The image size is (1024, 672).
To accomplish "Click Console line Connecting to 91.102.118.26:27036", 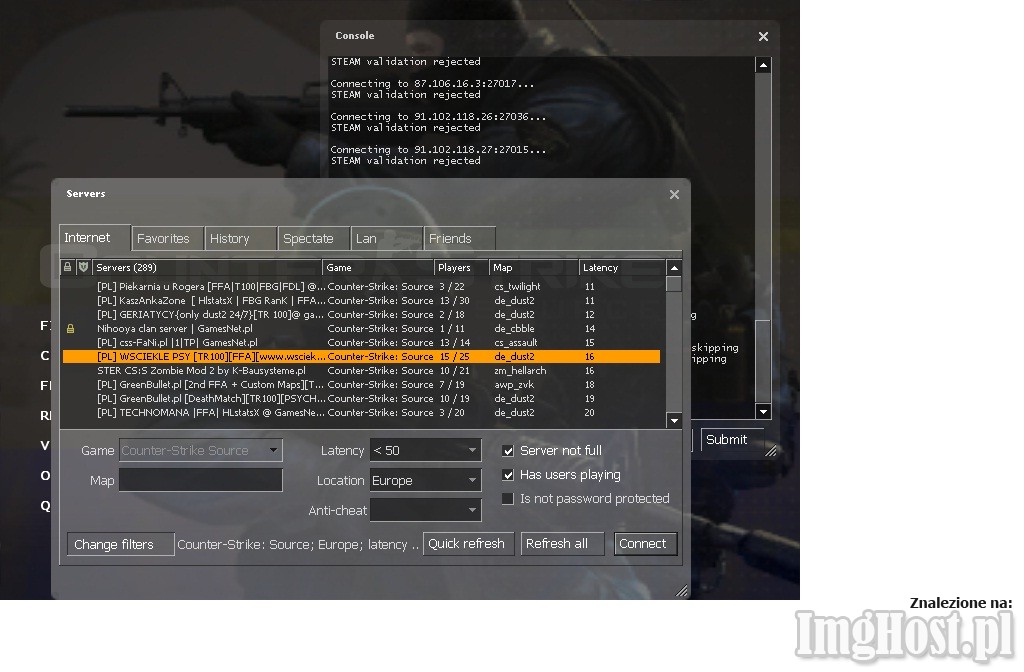I will 438,117.
